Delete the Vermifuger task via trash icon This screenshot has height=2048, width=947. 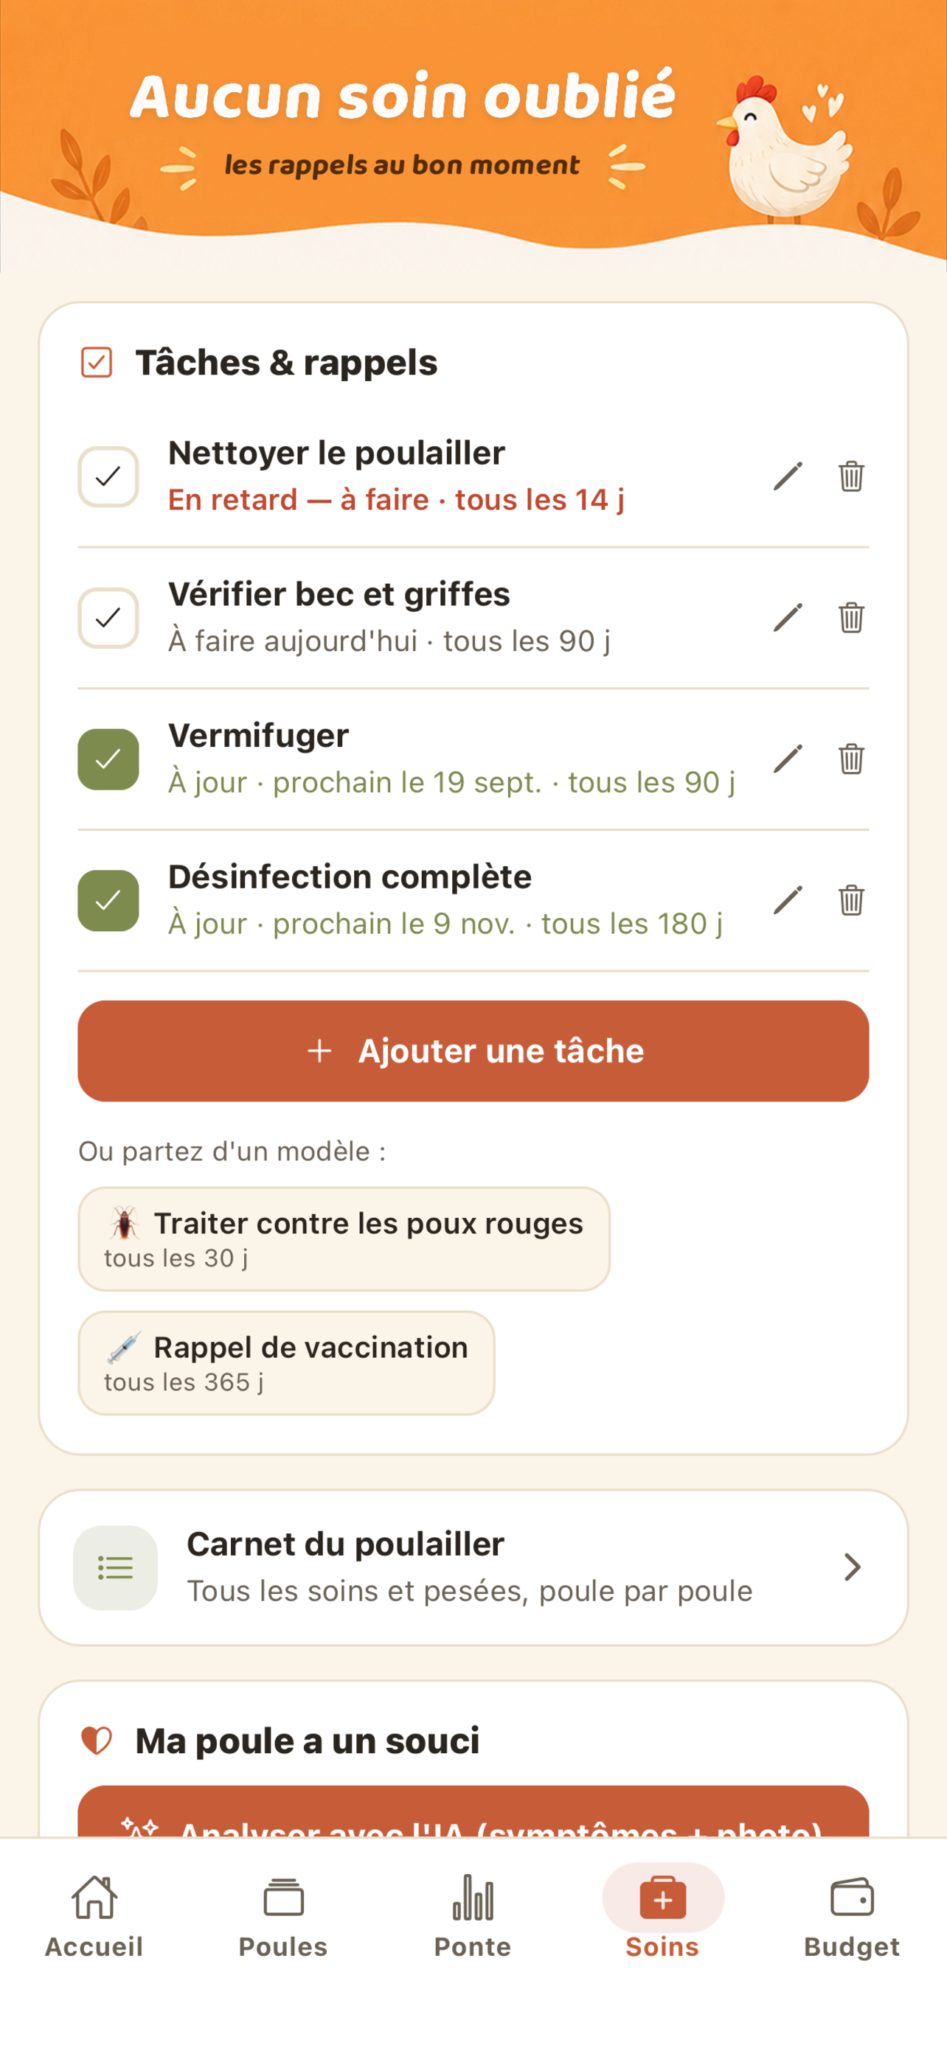coord(851,758)
